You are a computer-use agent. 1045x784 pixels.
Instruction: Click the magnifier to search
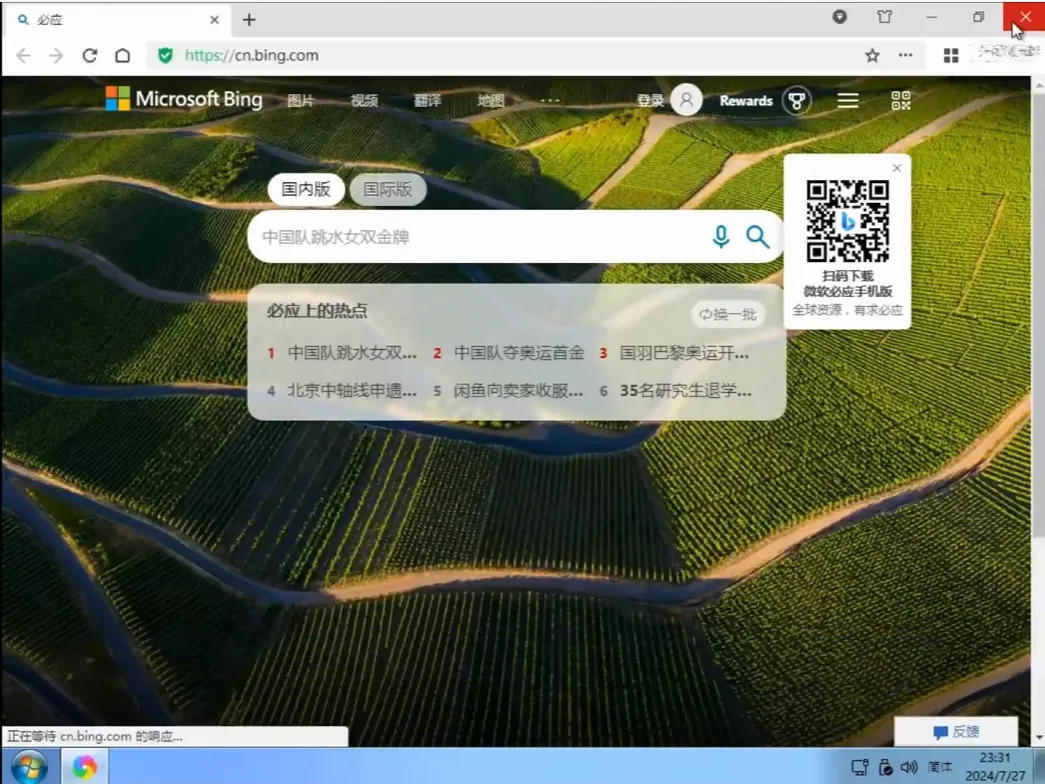[757, 237]
